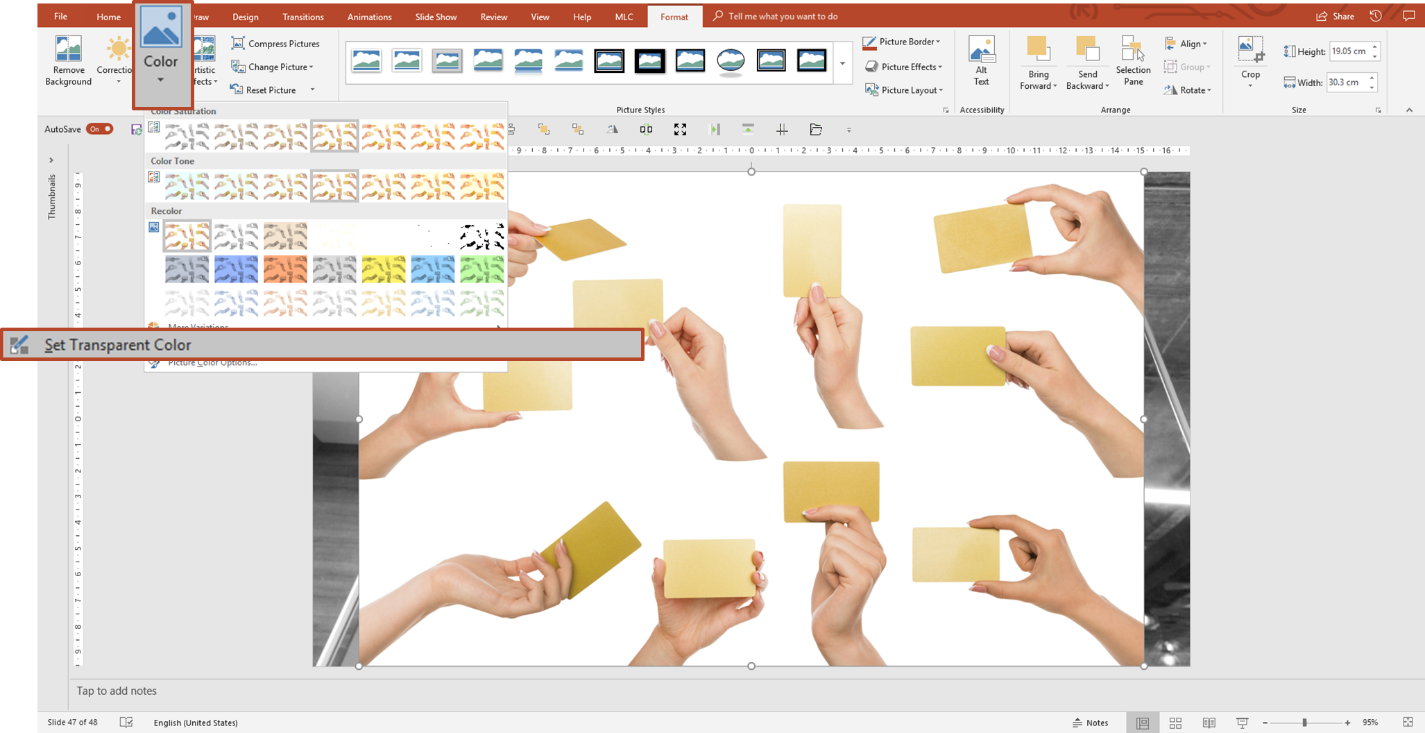Image resolution: width=1425 pixels, height=733 pixels.
Task: Expand the Reset Picture arrow
Action: tap(312, 90)
